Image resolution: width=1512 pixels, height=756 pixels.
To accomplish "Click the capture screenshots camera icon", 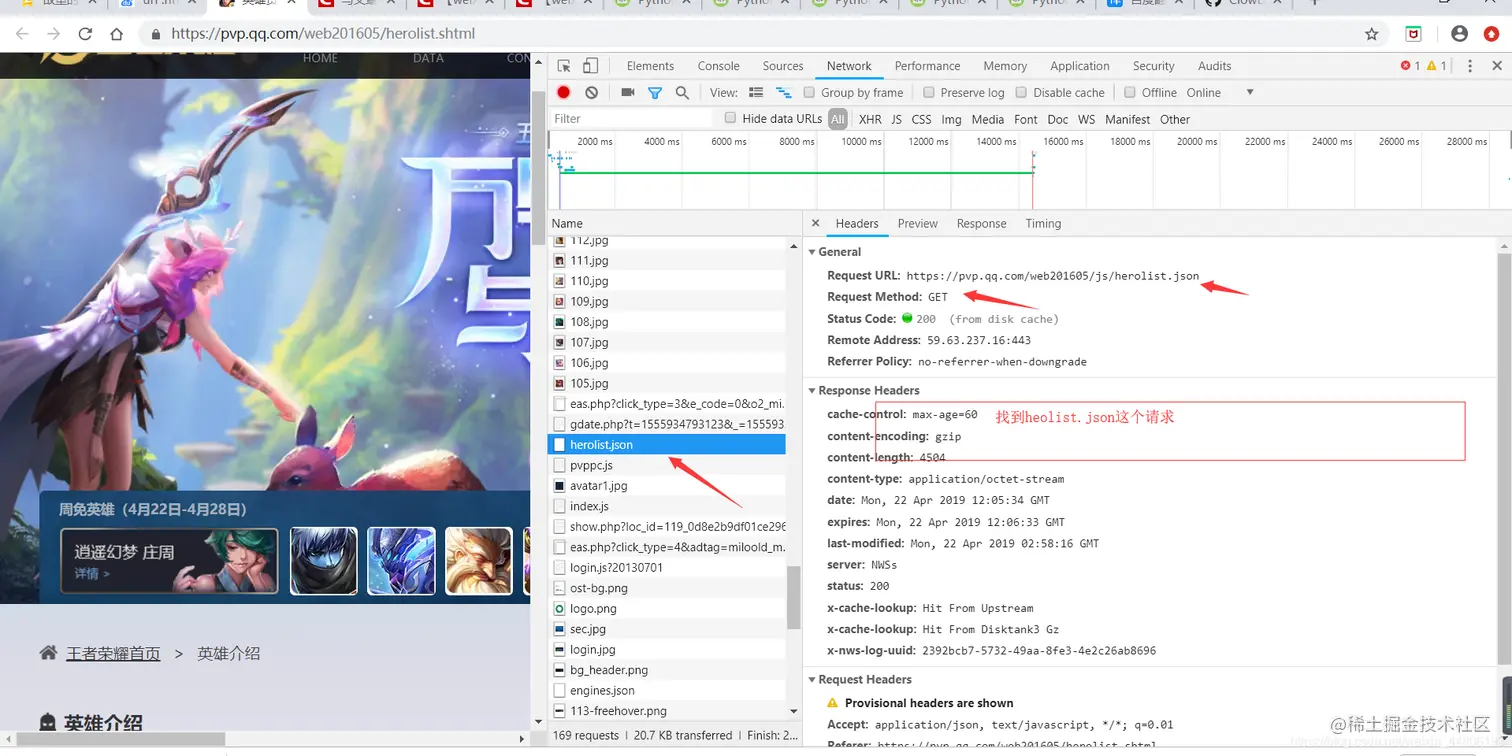I will pos(628,92).
